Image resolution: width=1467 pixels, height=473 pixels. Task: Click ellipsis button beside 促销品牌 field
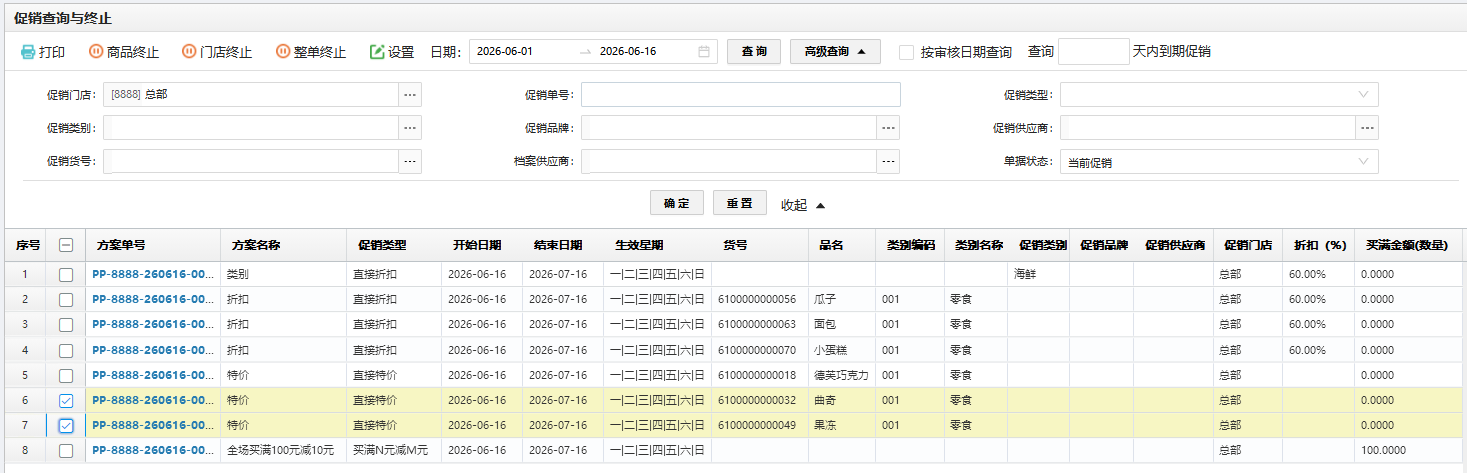[889, 128]
